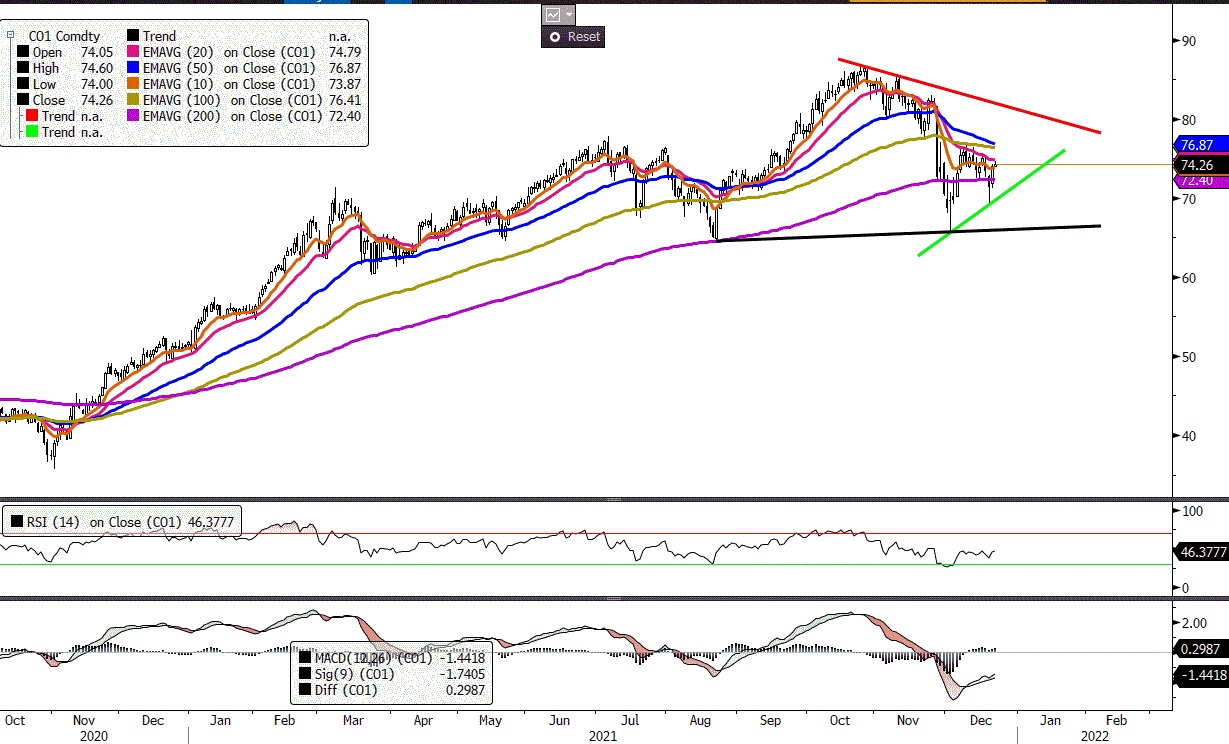Select the Reset radio circle icon
1229x744 pixels.
[553, 36]
